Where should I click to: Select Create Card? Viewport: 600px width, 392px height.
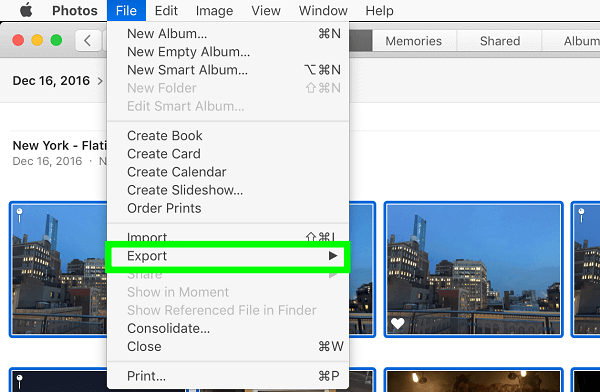[228, 154]
